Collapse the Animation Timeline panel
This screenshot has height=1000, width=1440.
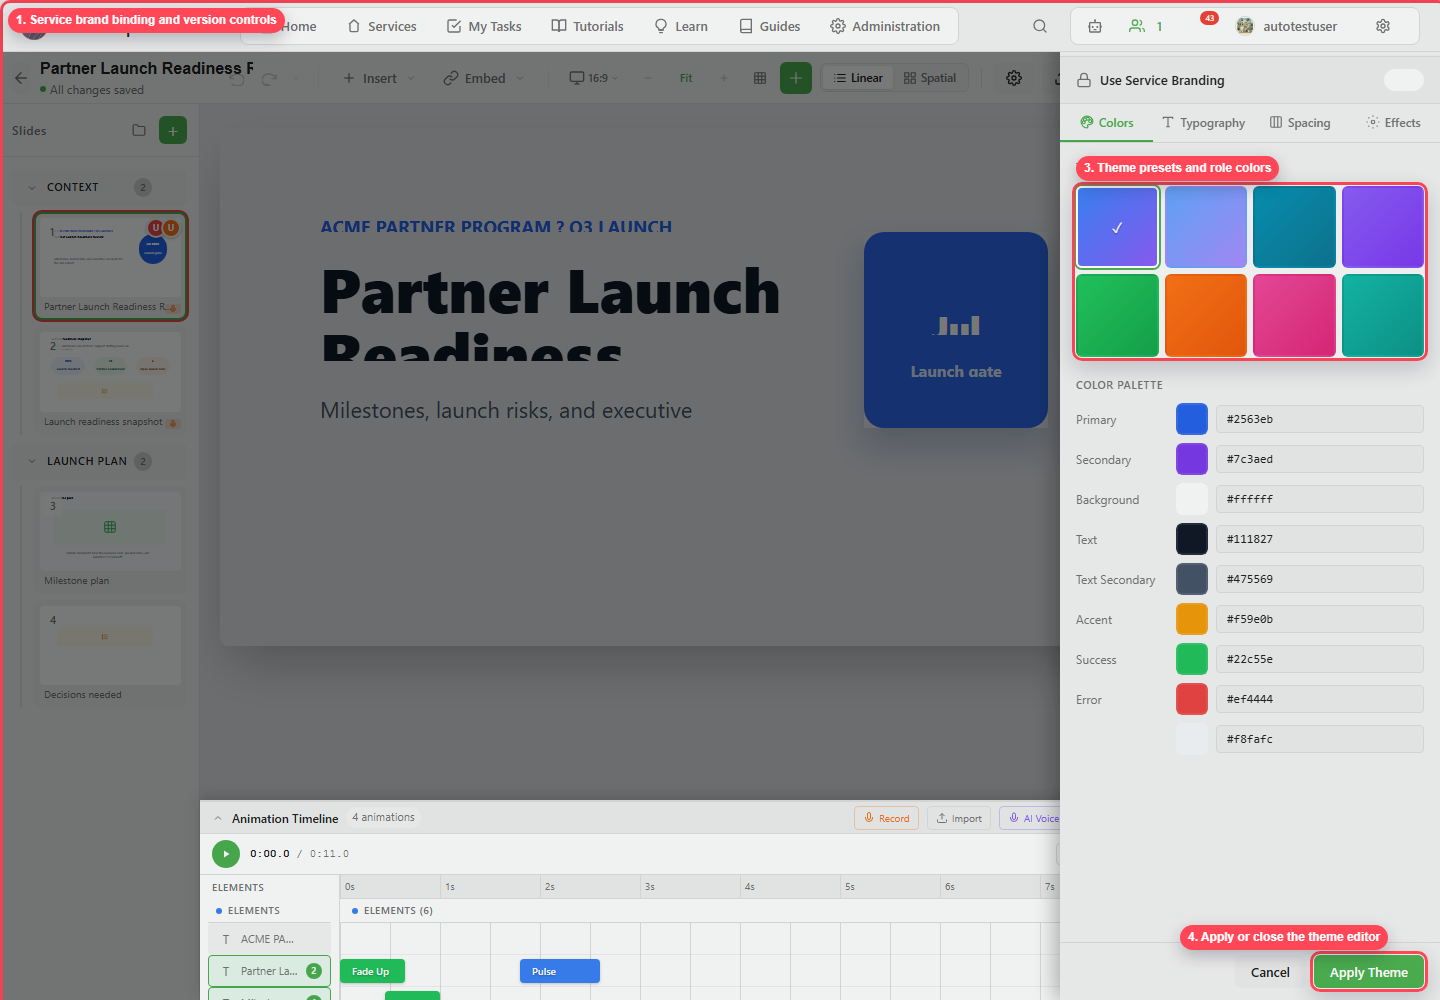click(218, 818)
